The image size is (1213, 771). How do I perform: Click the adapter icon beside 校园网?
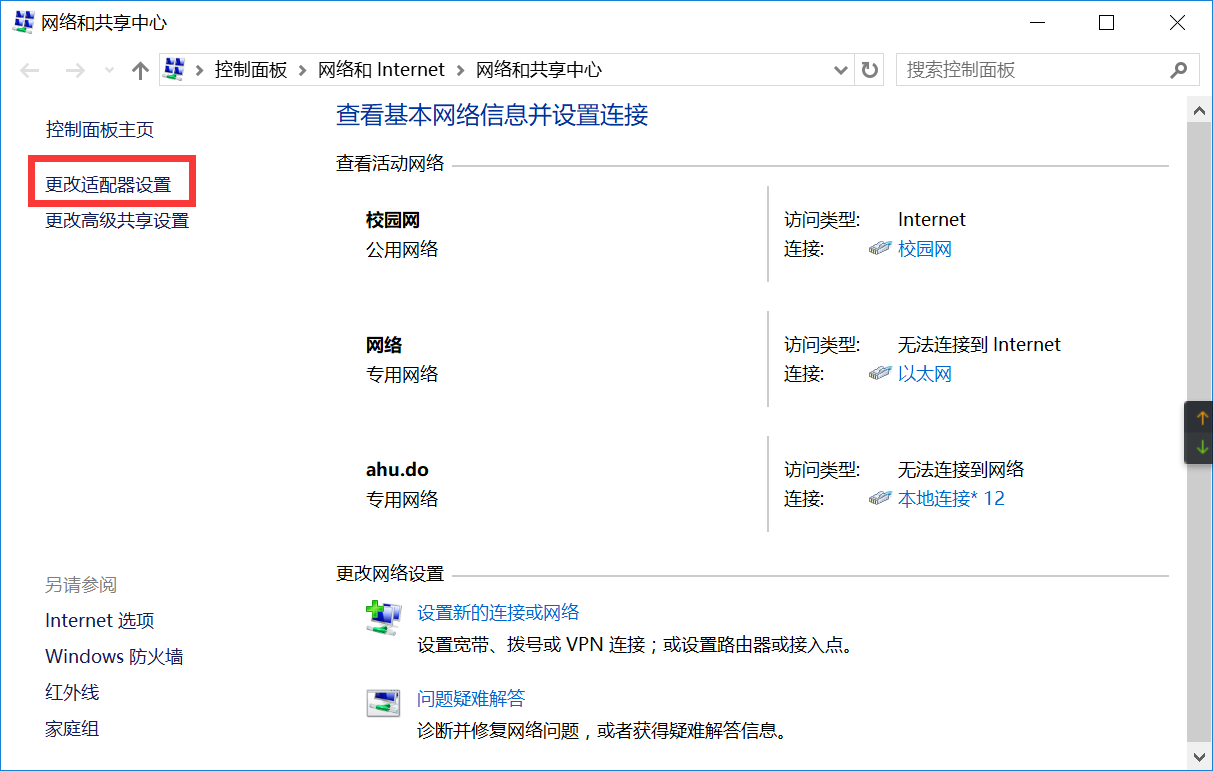(x=881, y=248)
